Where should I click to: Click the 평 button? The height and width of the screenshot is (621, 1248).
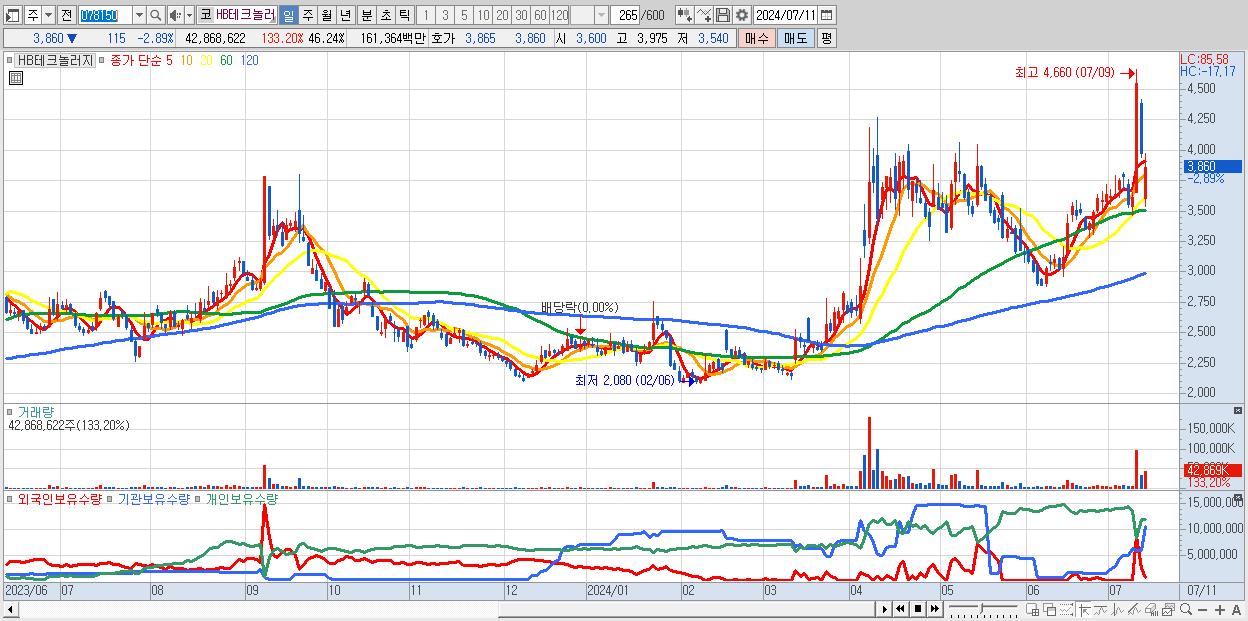tap(826, 38)
